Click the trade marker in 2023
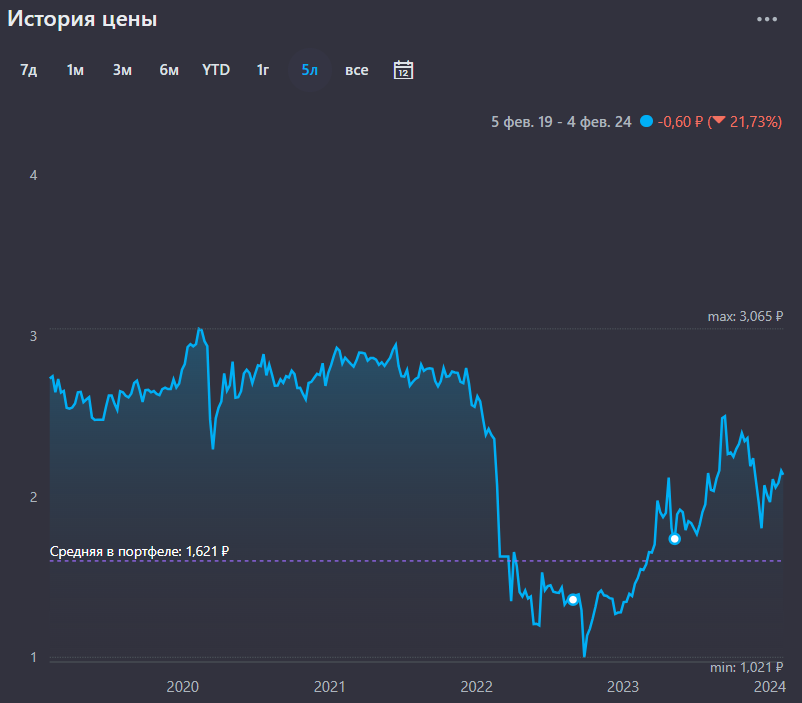Screen dimensions: 802x703 [675, 539]
